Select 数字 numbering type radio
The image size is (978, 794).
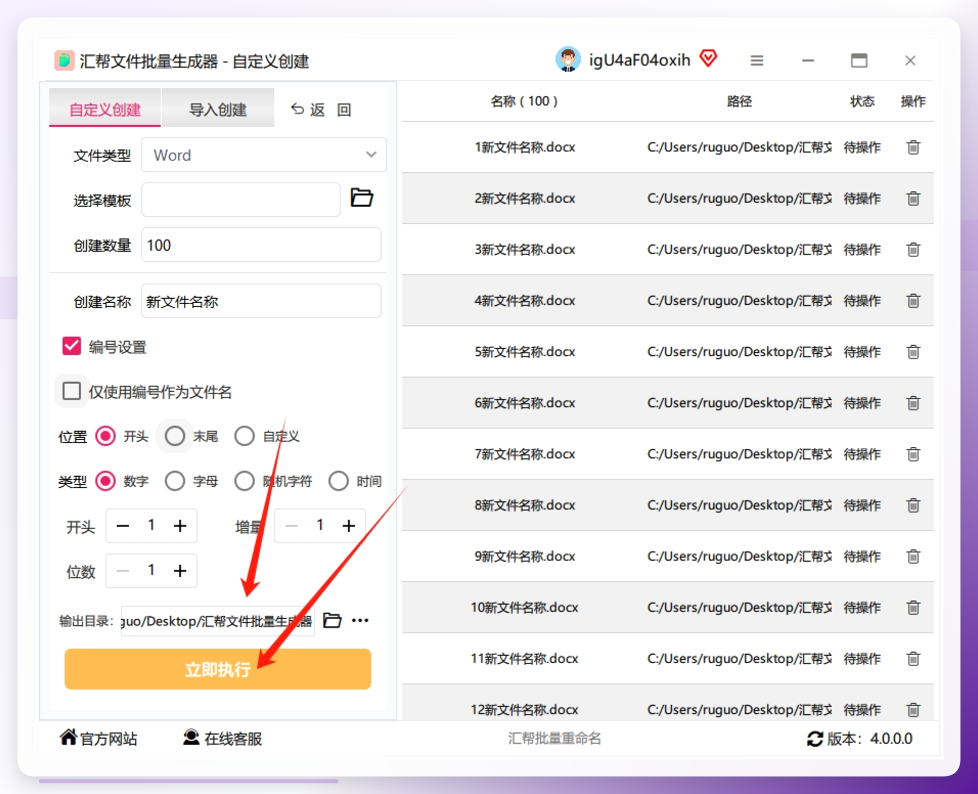[x=105, y=481]
